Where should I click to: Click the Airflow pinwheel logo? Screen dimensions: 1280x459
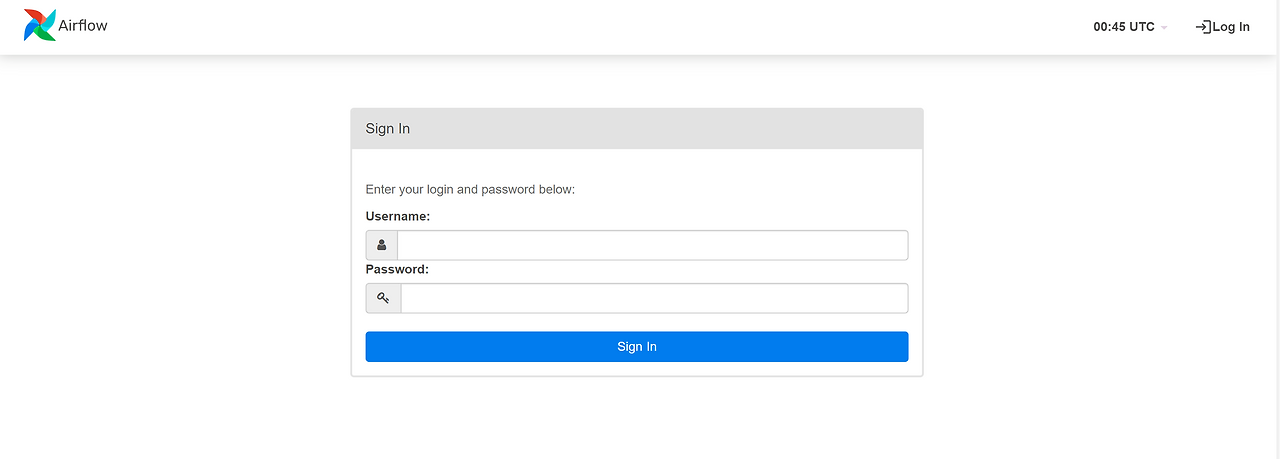coord(40,26)
